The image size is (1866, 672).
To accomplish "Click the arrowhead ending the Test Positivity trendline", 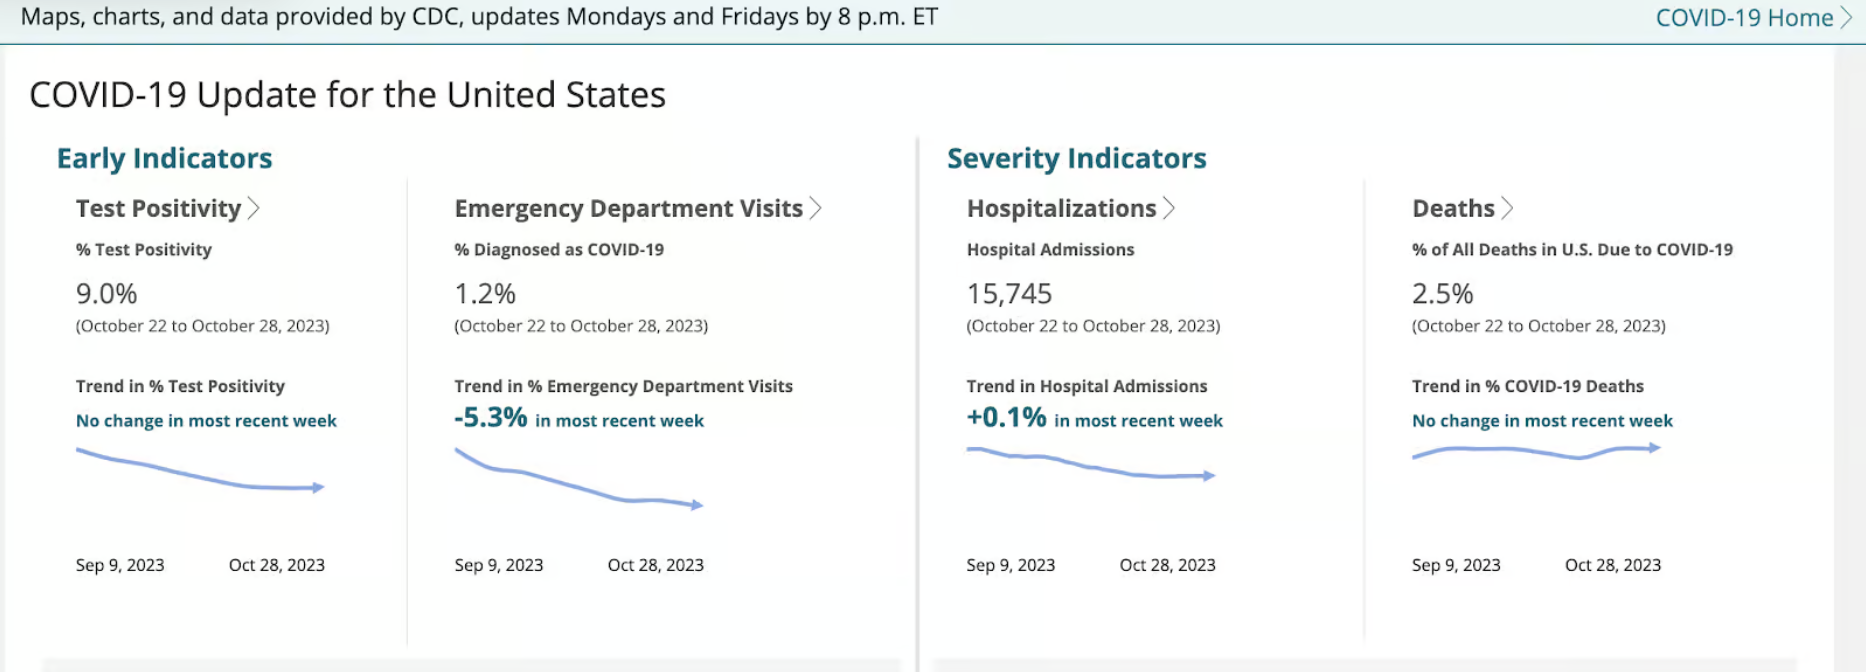I will click(318, 488).
